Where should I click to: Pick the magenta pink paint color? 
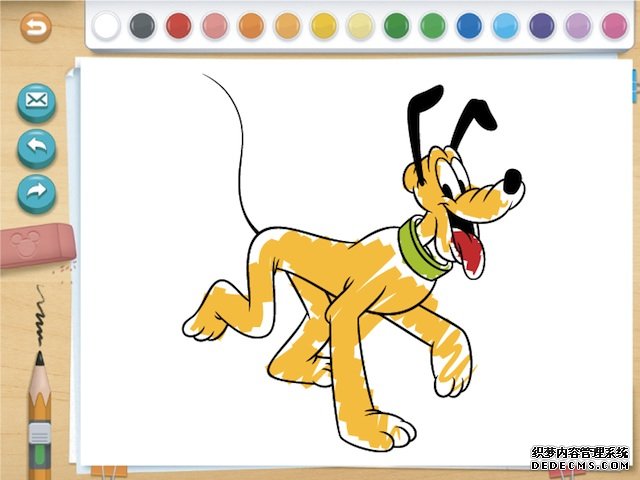click(615, 26)
